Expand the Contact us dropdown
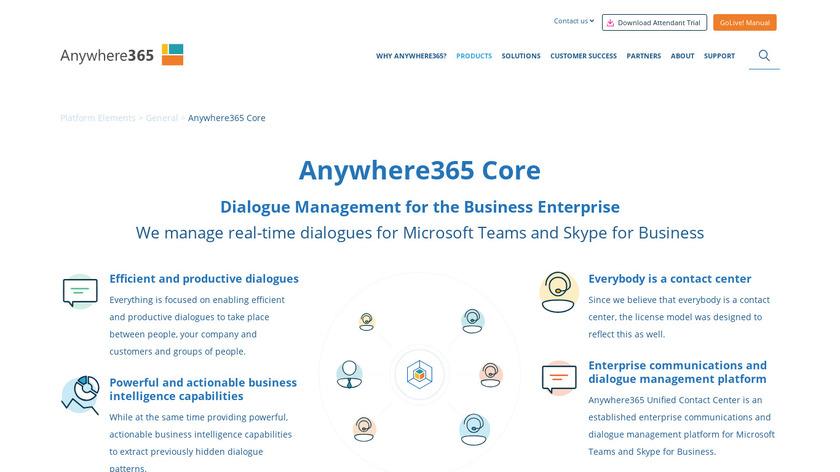This screenshot has width=840, height=472. click(x=574, y=21)
